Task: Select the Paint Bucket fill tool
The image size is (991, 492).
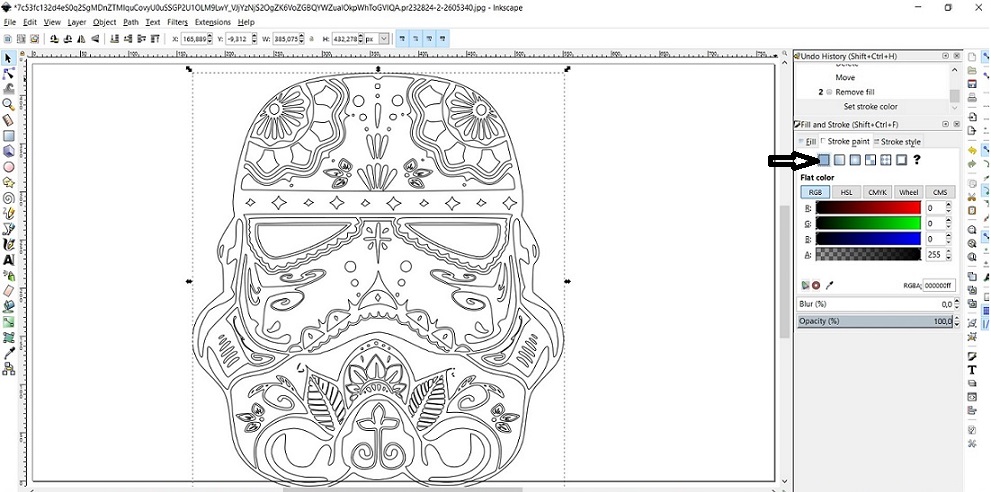Action: pos(8,306)
